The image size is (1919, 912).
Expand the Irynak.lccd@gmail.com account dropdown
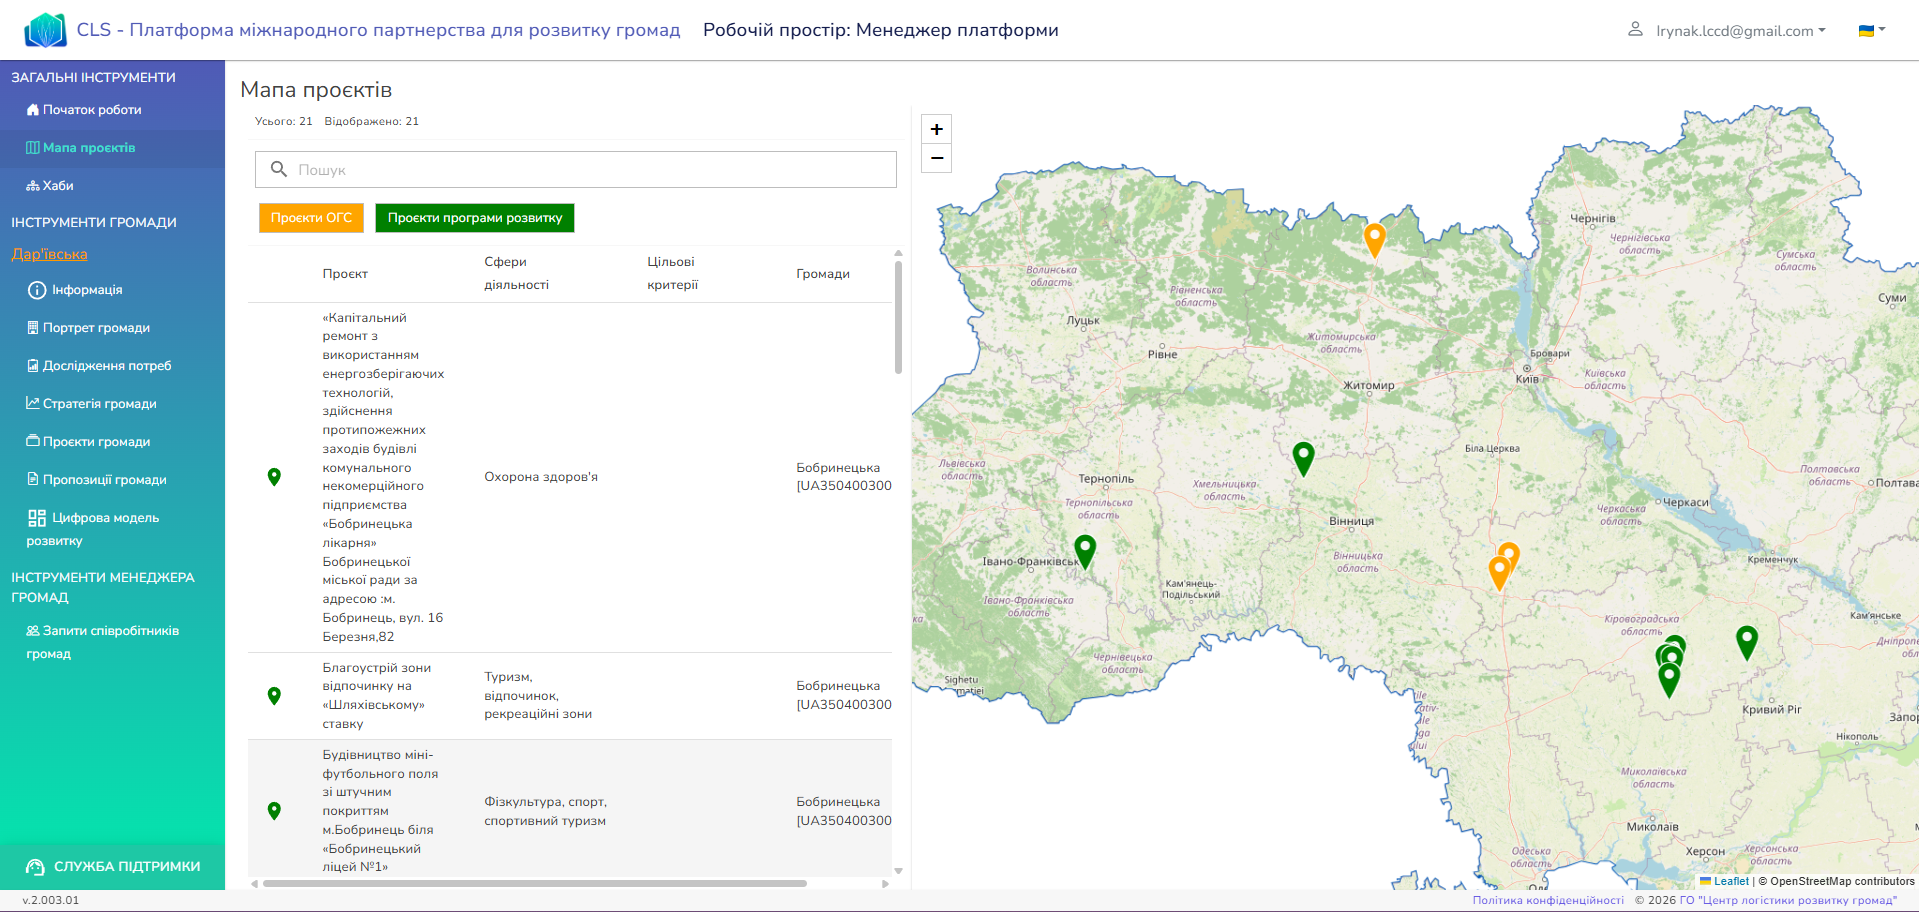1740,31
